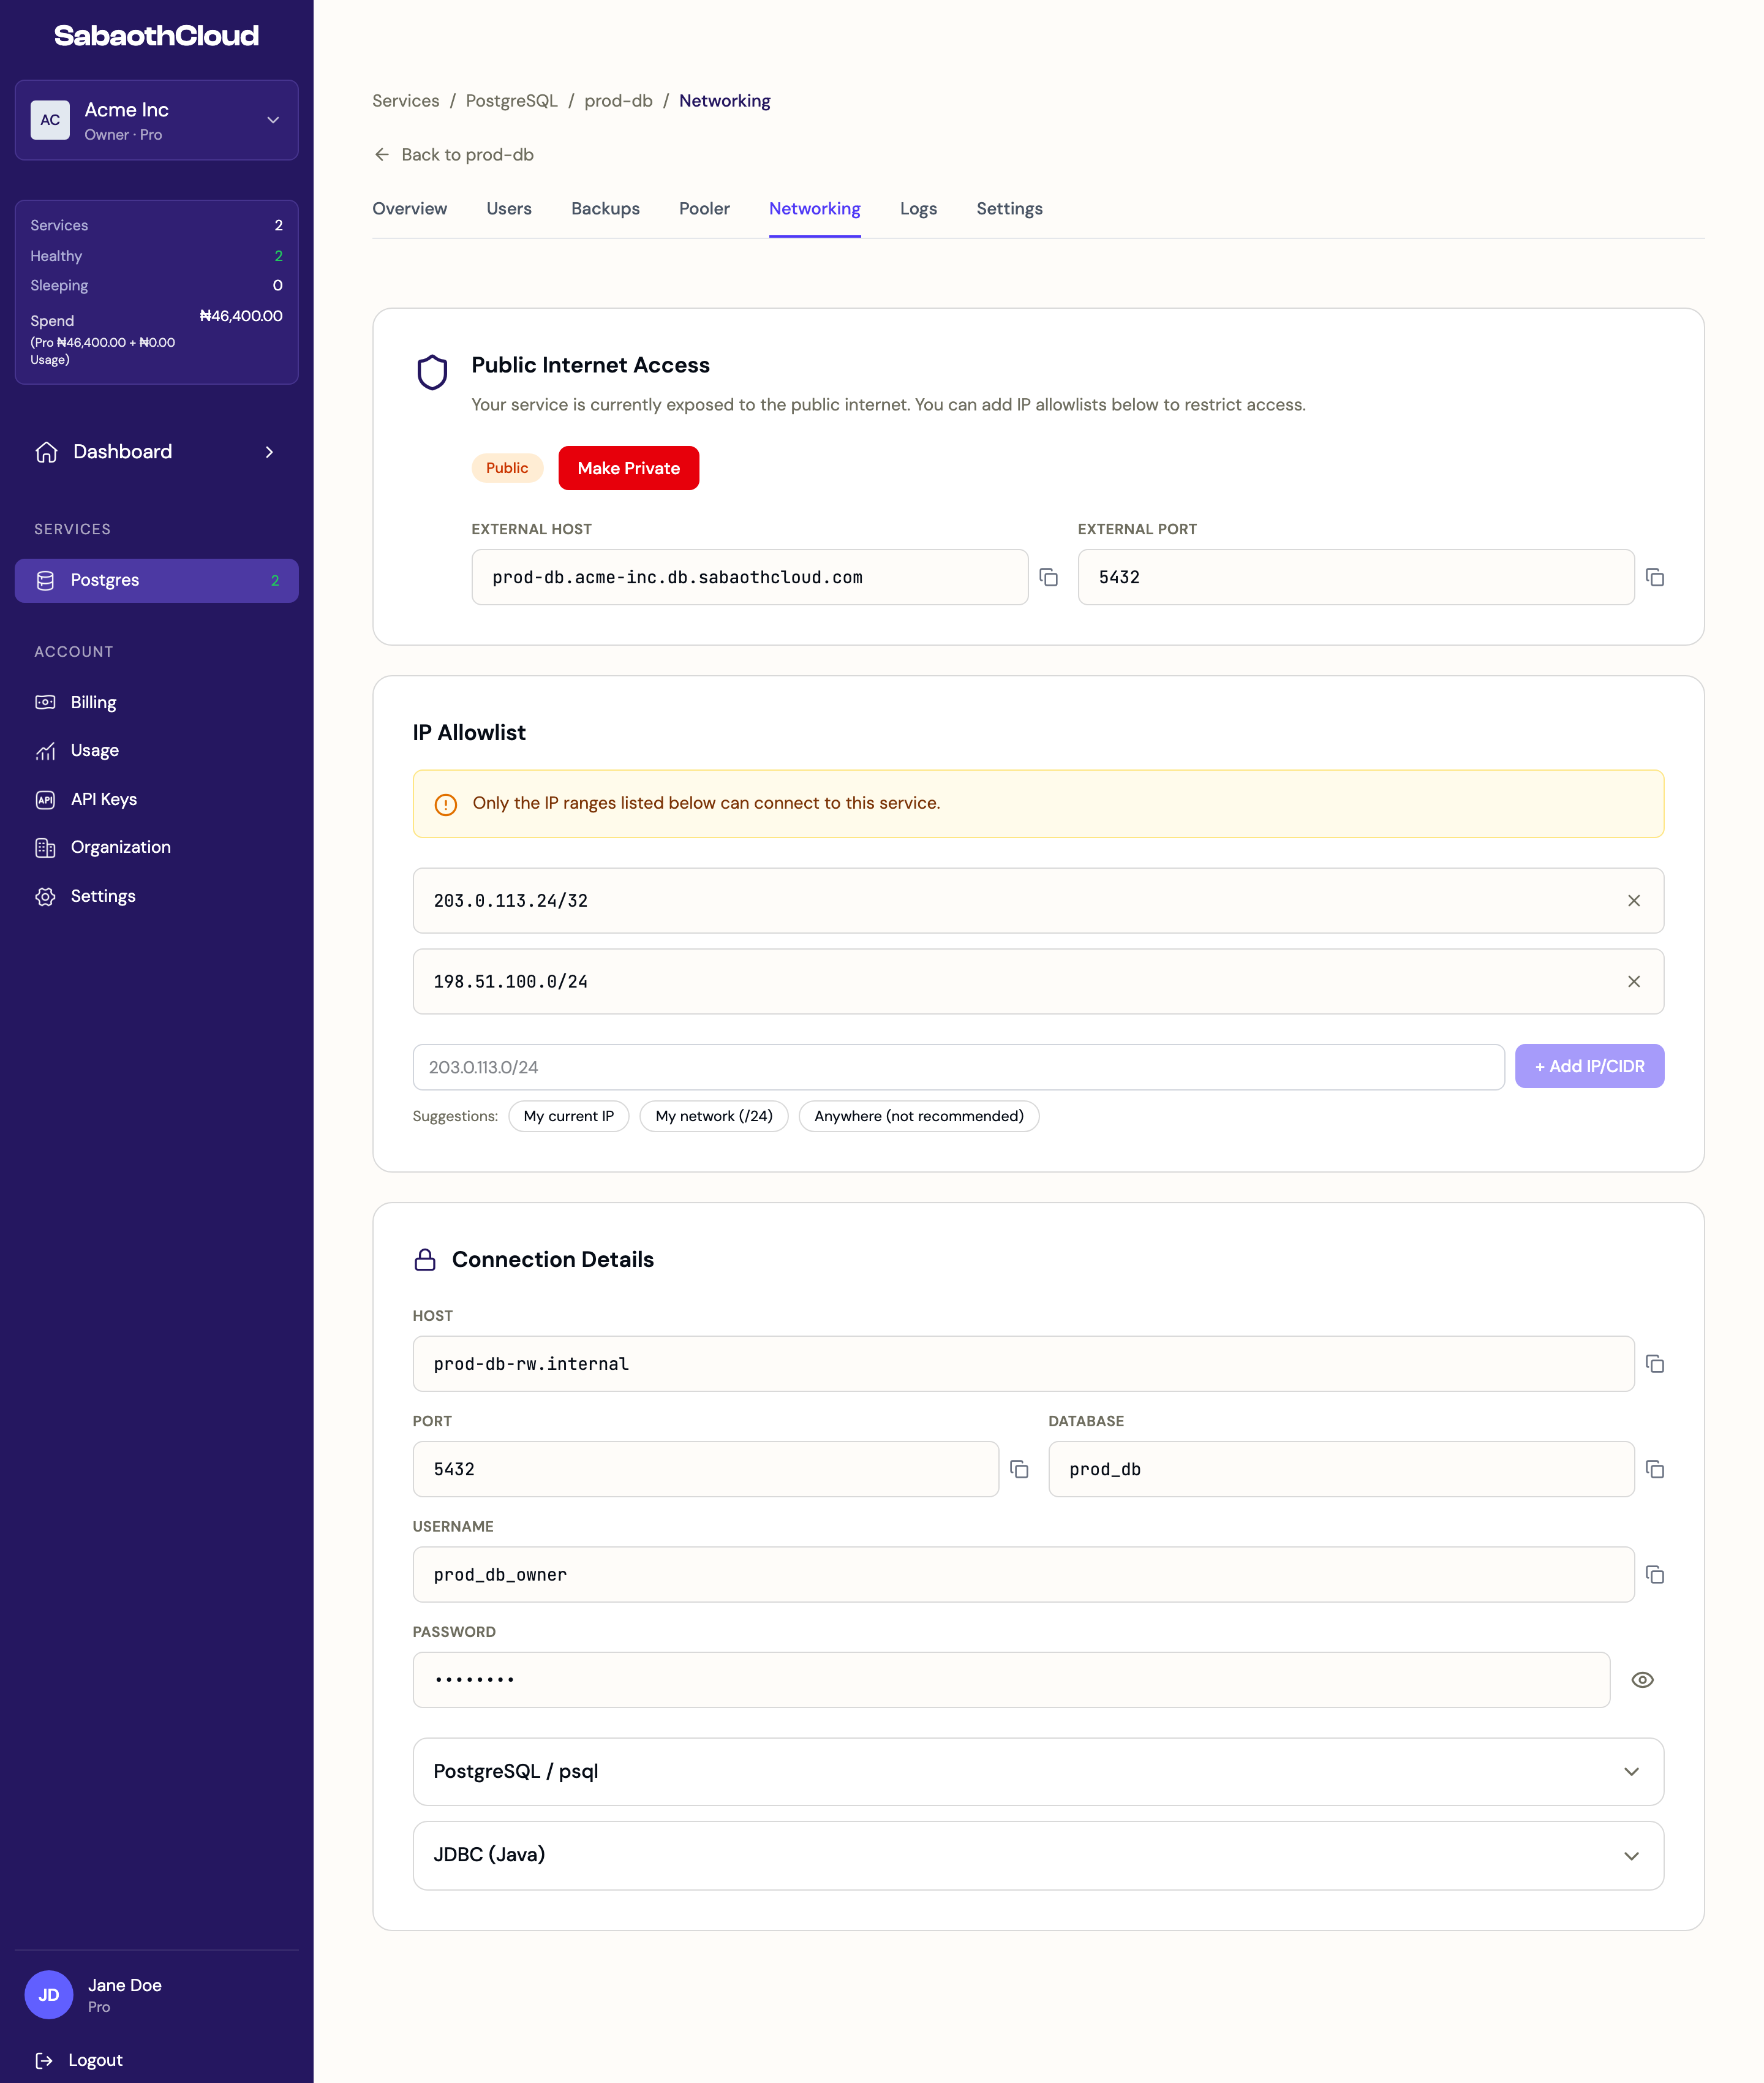Click the Billing icon in sidebar
This screenshot has height=2083, width=1764.
pos(45,702)
